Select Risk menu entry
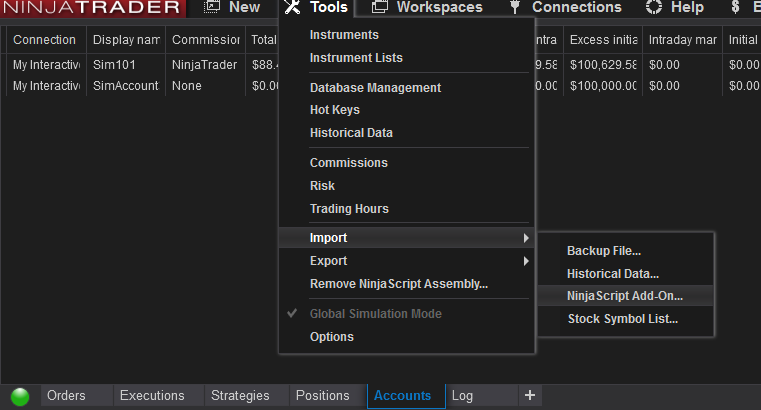The height and width of the screenshot is (410, 761). pos(322,186)
